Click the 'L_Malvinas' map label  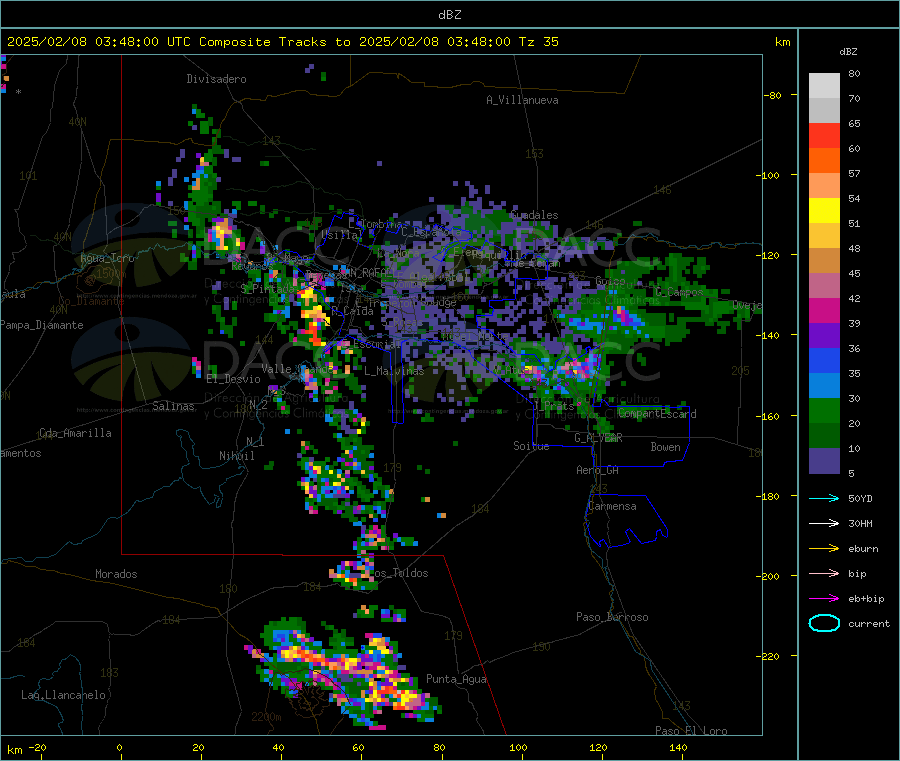tap(394, 371)
